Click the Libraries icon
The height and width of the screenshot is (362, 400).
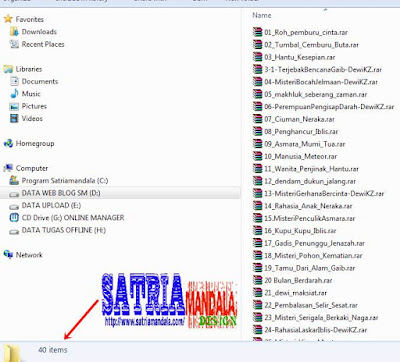tap(8, 69)
